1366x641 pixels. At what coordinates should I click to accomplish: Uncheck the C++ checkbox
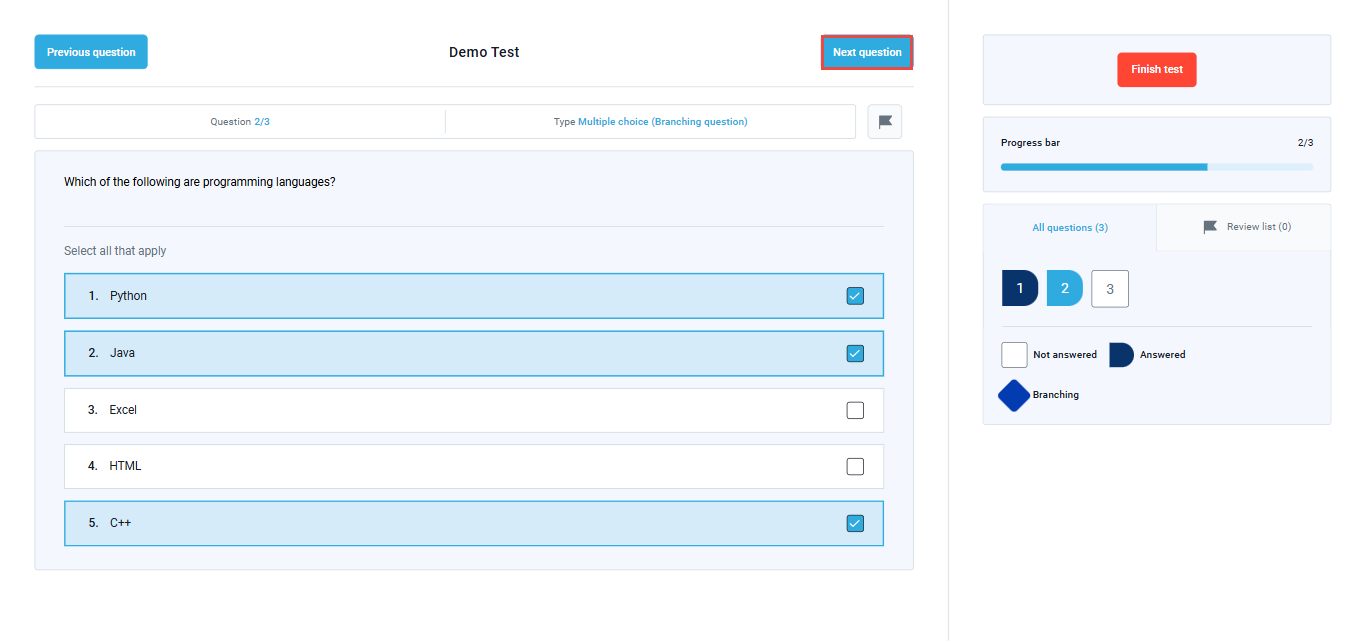(855, 523)
